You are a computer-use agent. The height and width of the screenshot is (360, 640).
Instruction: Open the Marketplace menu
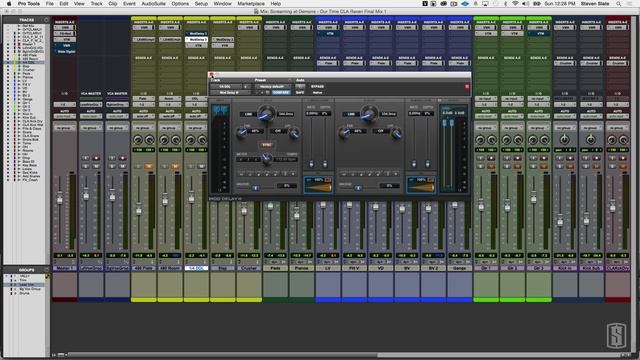251,4
